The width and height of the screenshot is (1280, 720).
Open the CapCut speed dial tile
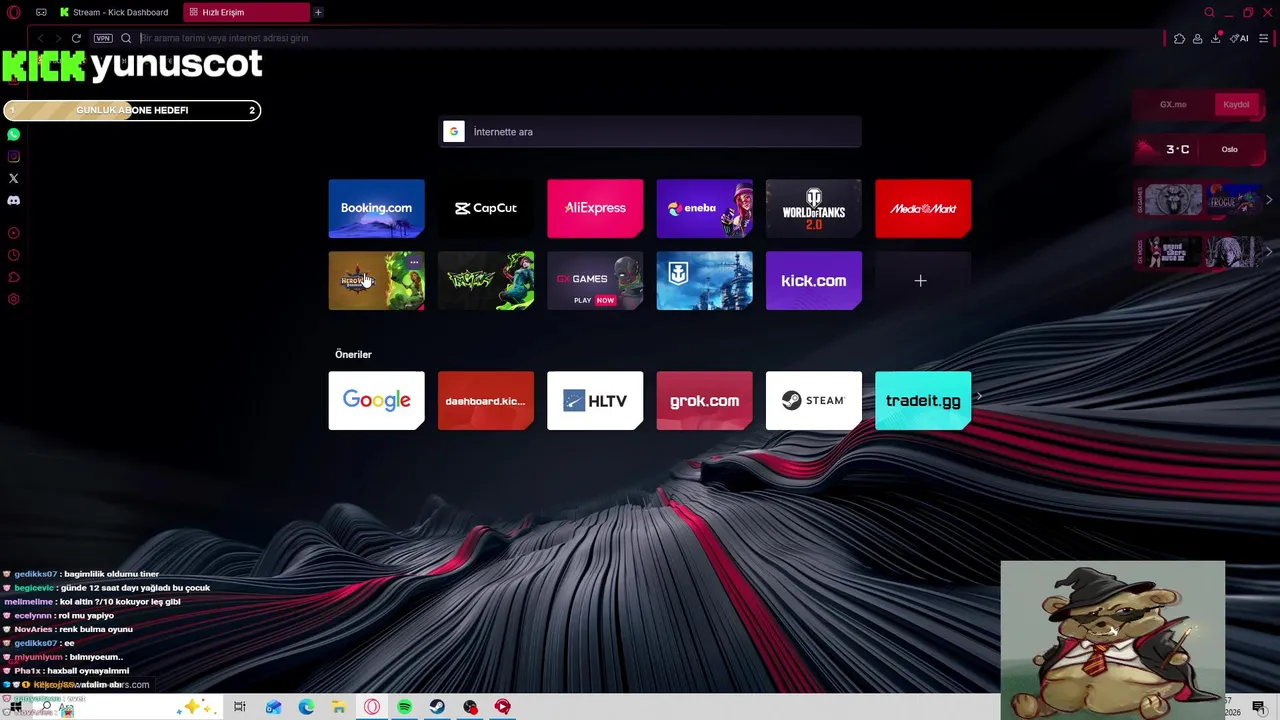click(x=486, y=208)
